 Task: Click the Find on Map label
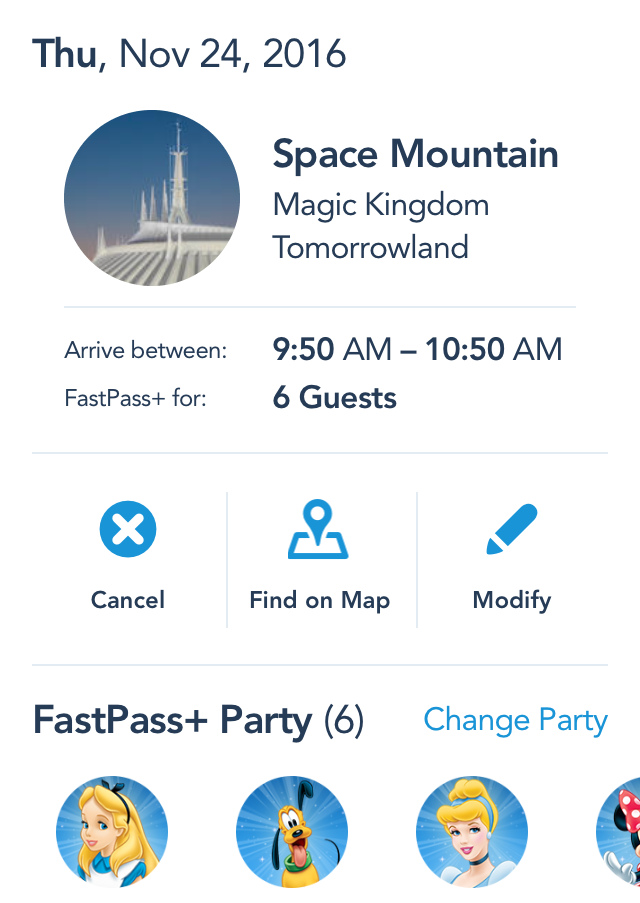(x=320, y=601)
